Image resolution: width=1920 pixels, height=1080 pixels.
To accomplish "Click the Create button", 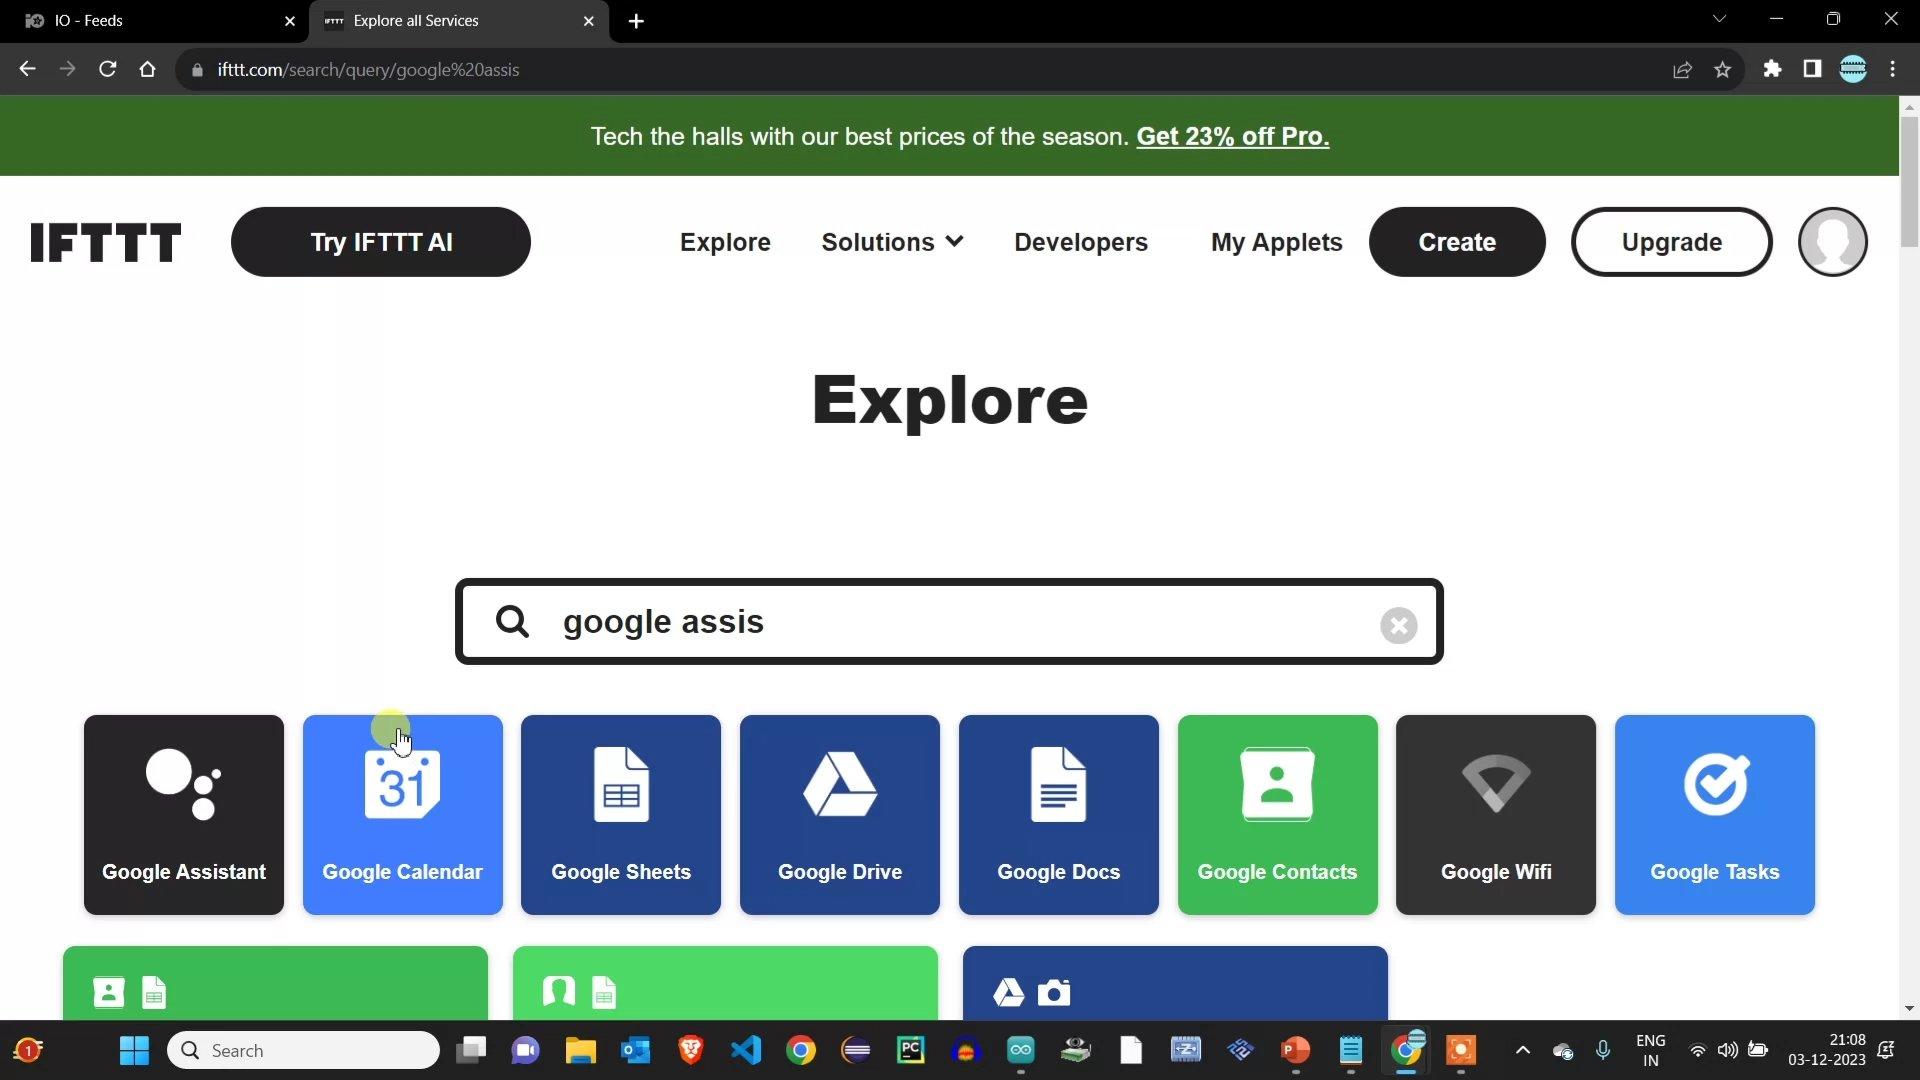I will (1457, 242).
